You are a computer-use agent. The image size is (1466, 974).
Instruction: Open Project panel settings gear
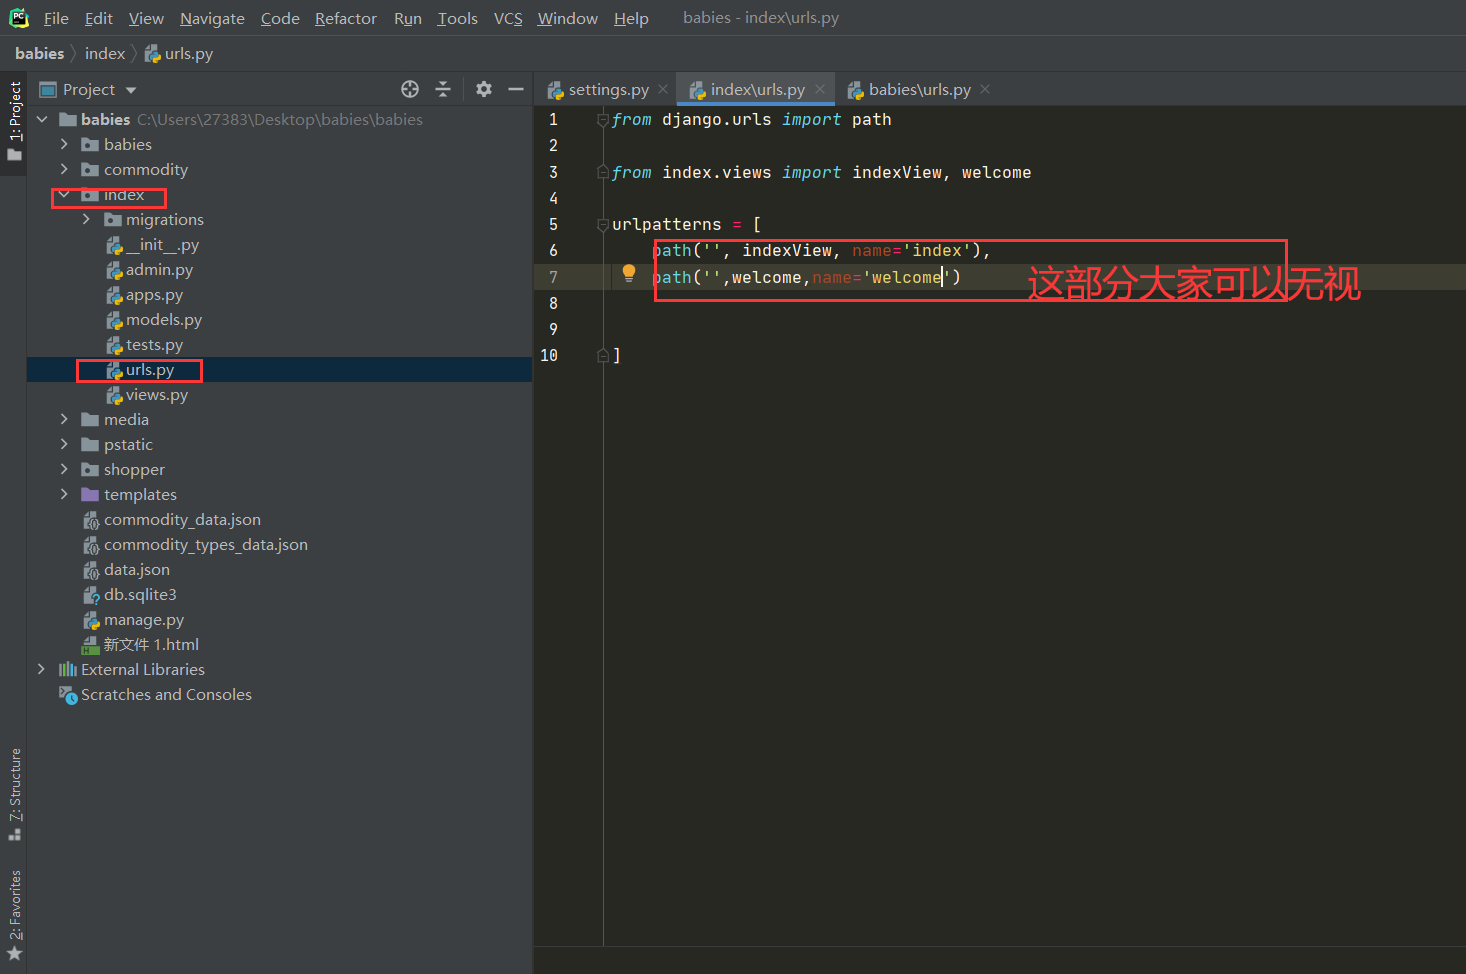tap(484, 89)
